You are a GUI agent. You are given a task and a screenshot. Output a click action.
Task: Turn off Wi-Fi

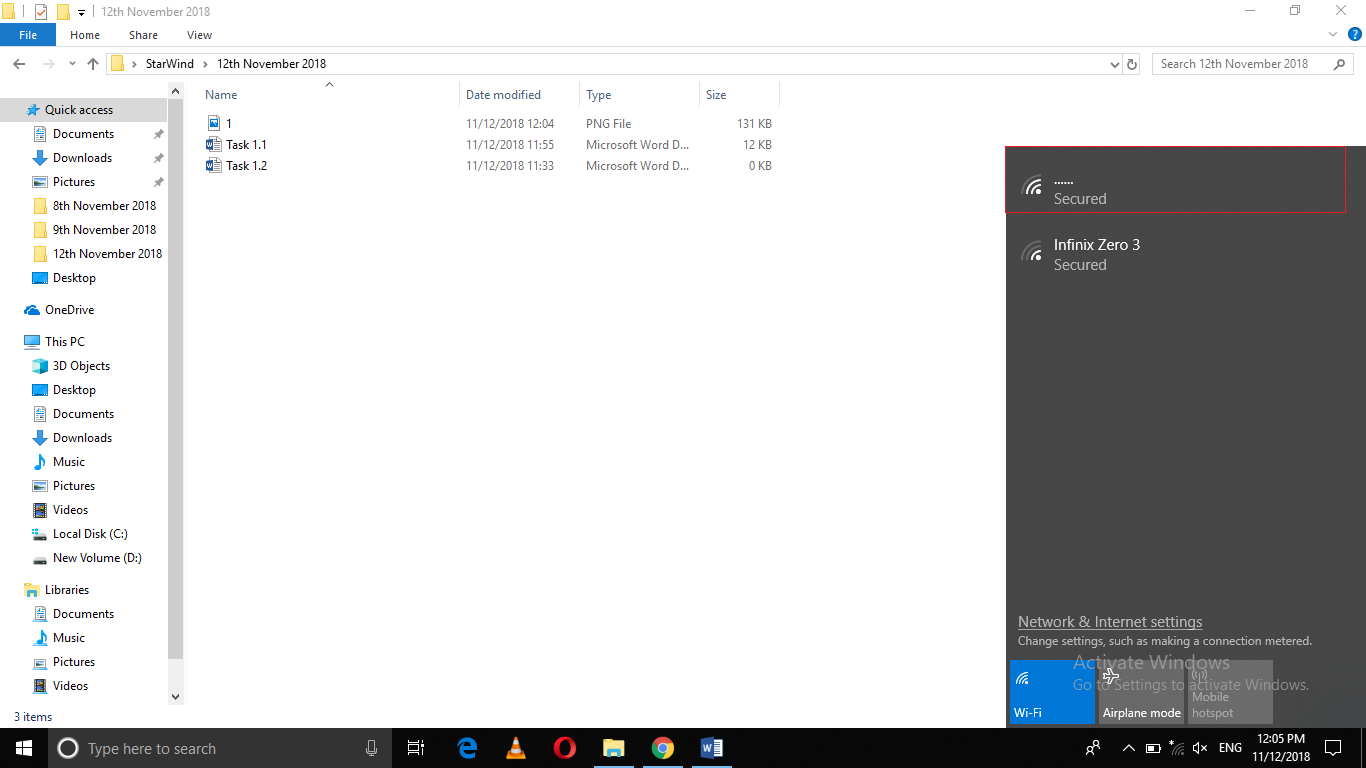(1052, 692)
